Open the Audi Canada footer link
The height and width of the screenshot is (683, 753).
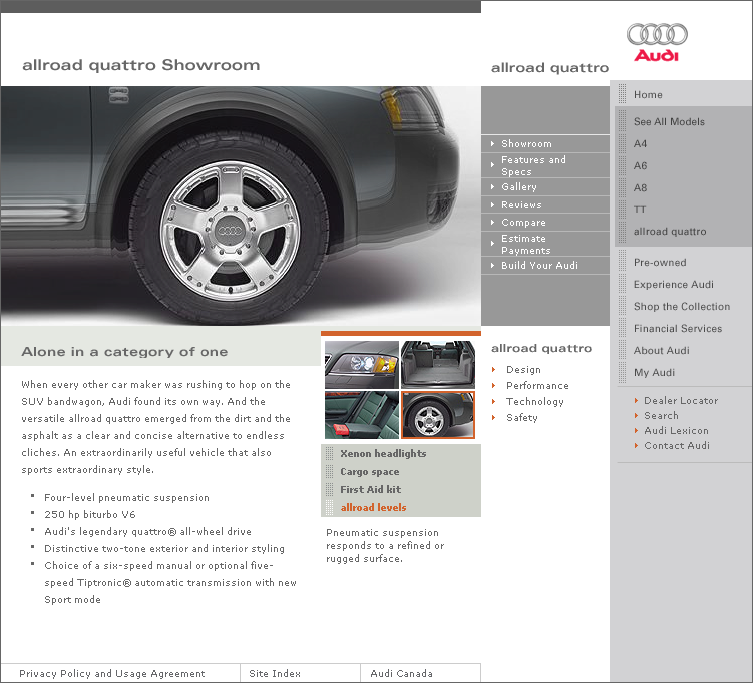click(x=401, y=674)
